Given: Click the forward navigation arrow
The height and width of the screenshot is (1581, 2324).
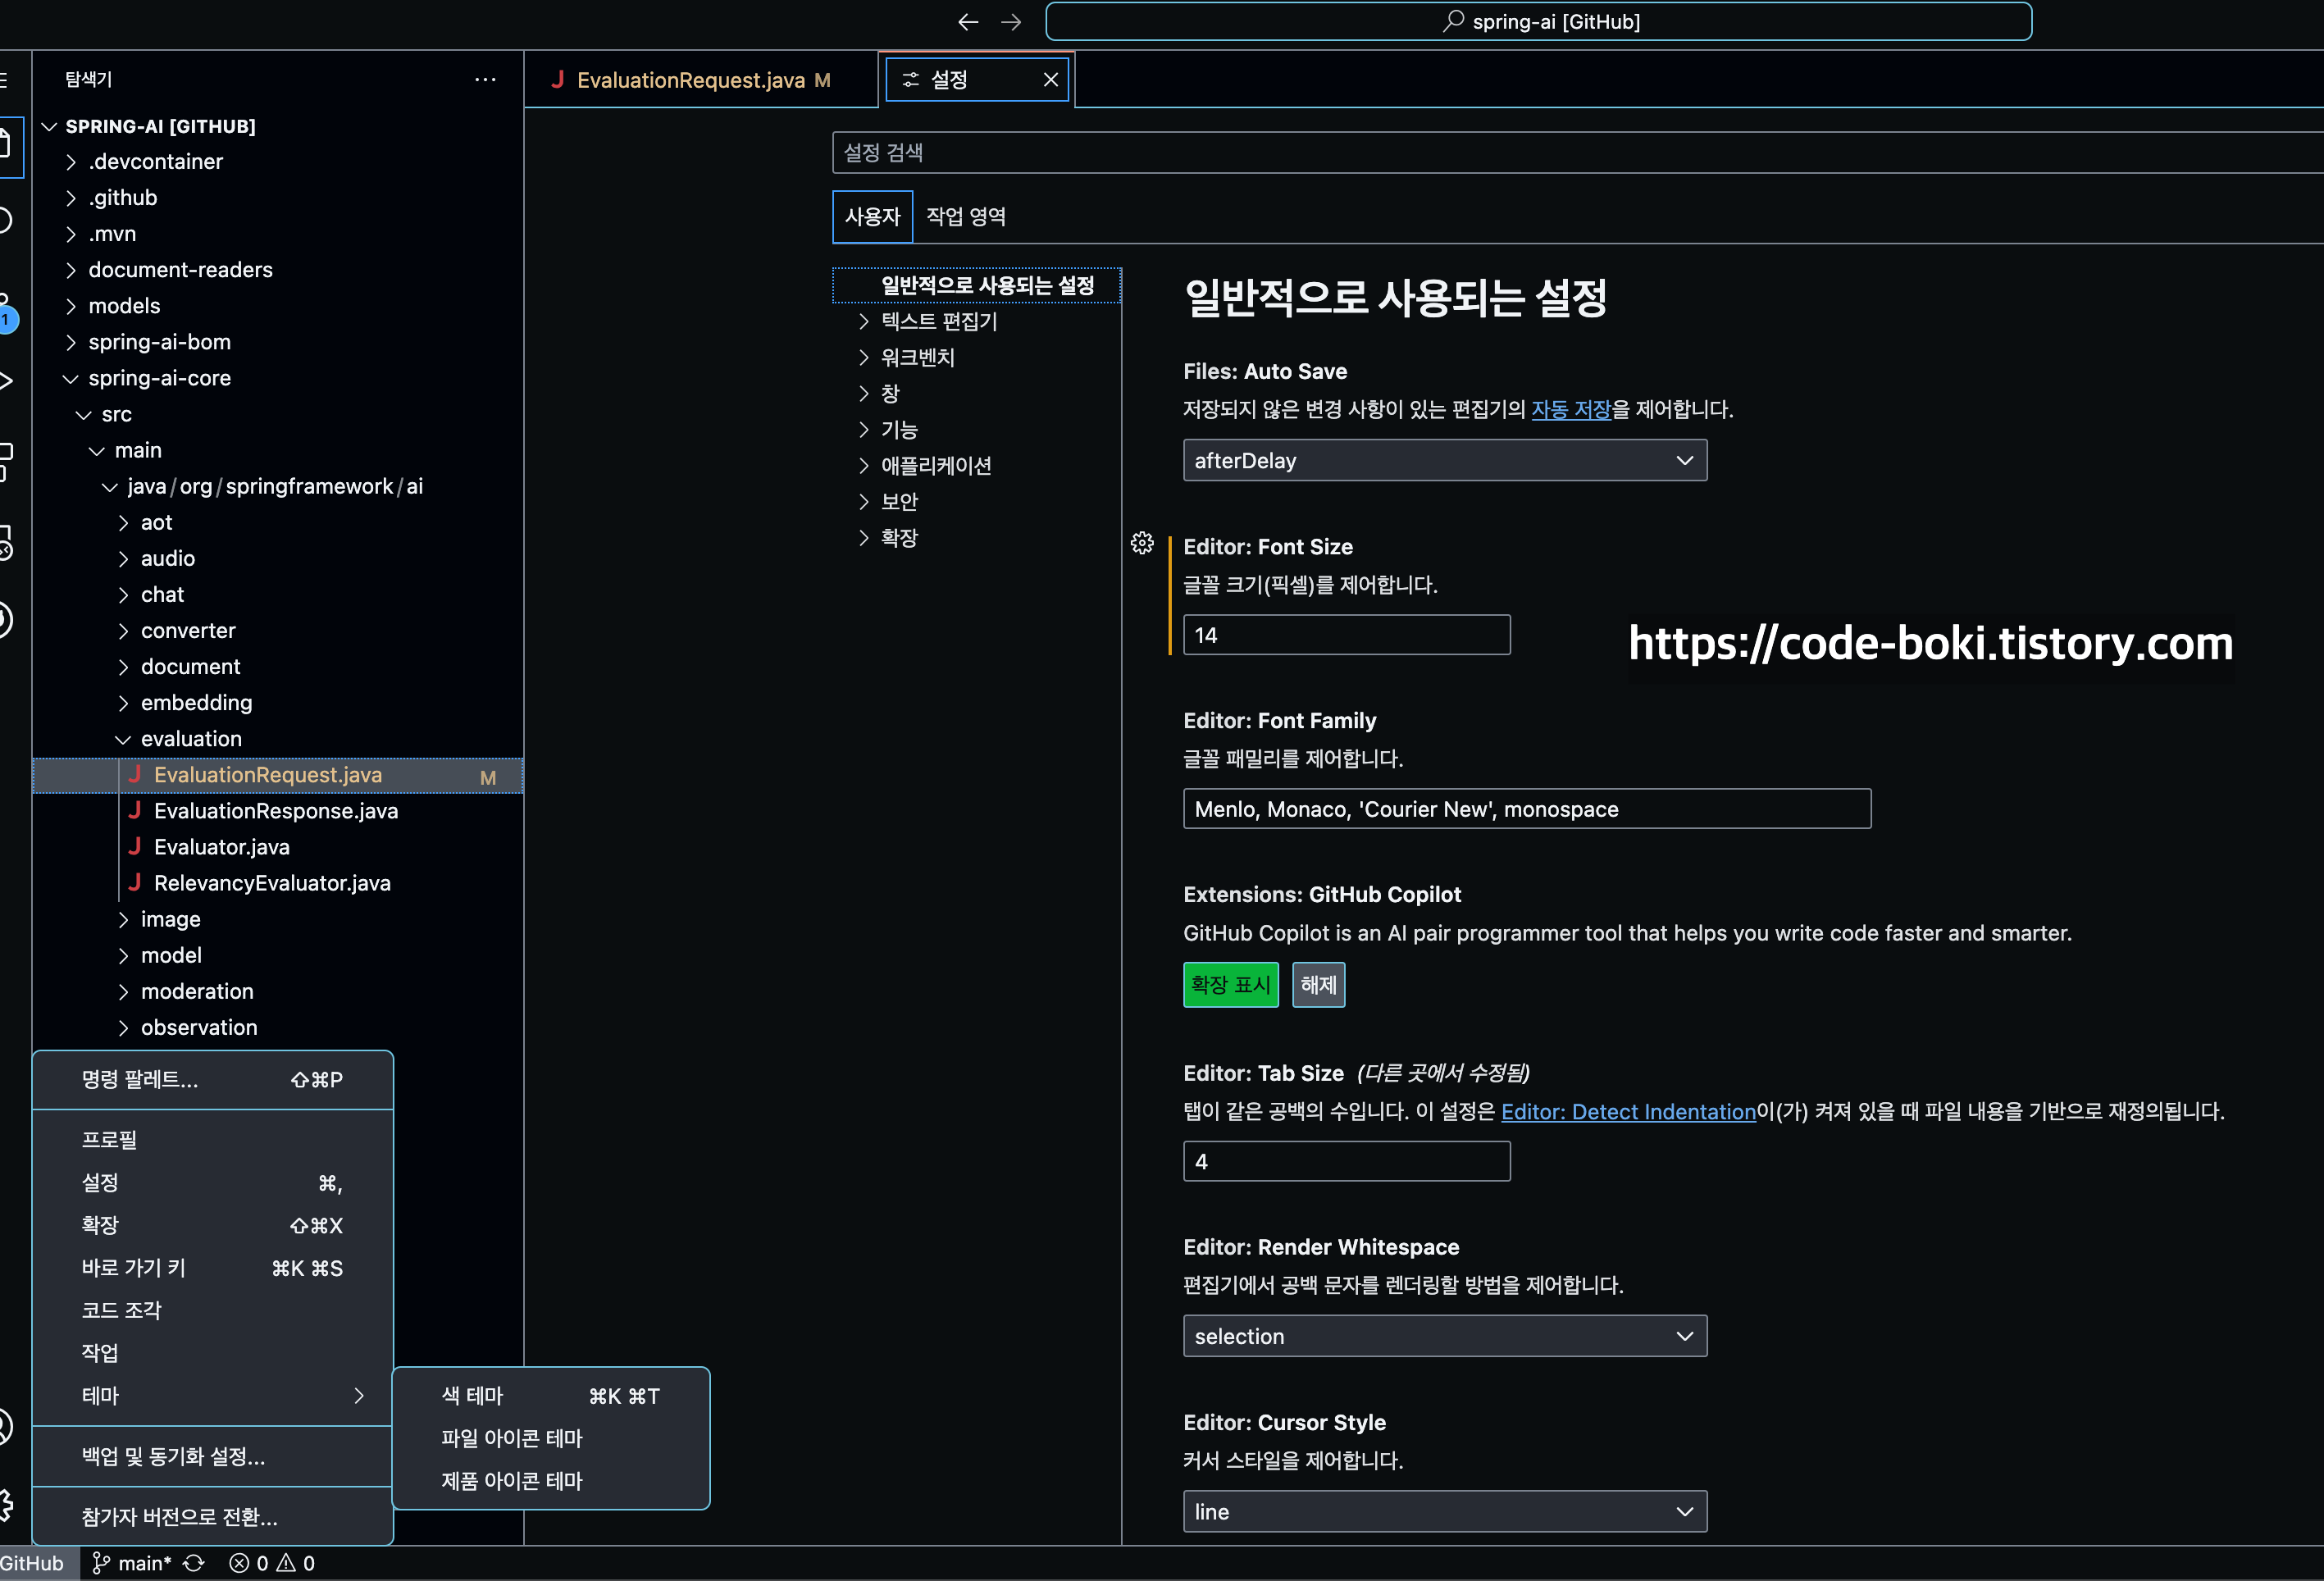Looking at the screenshot, I should (x=1011, y=22).
